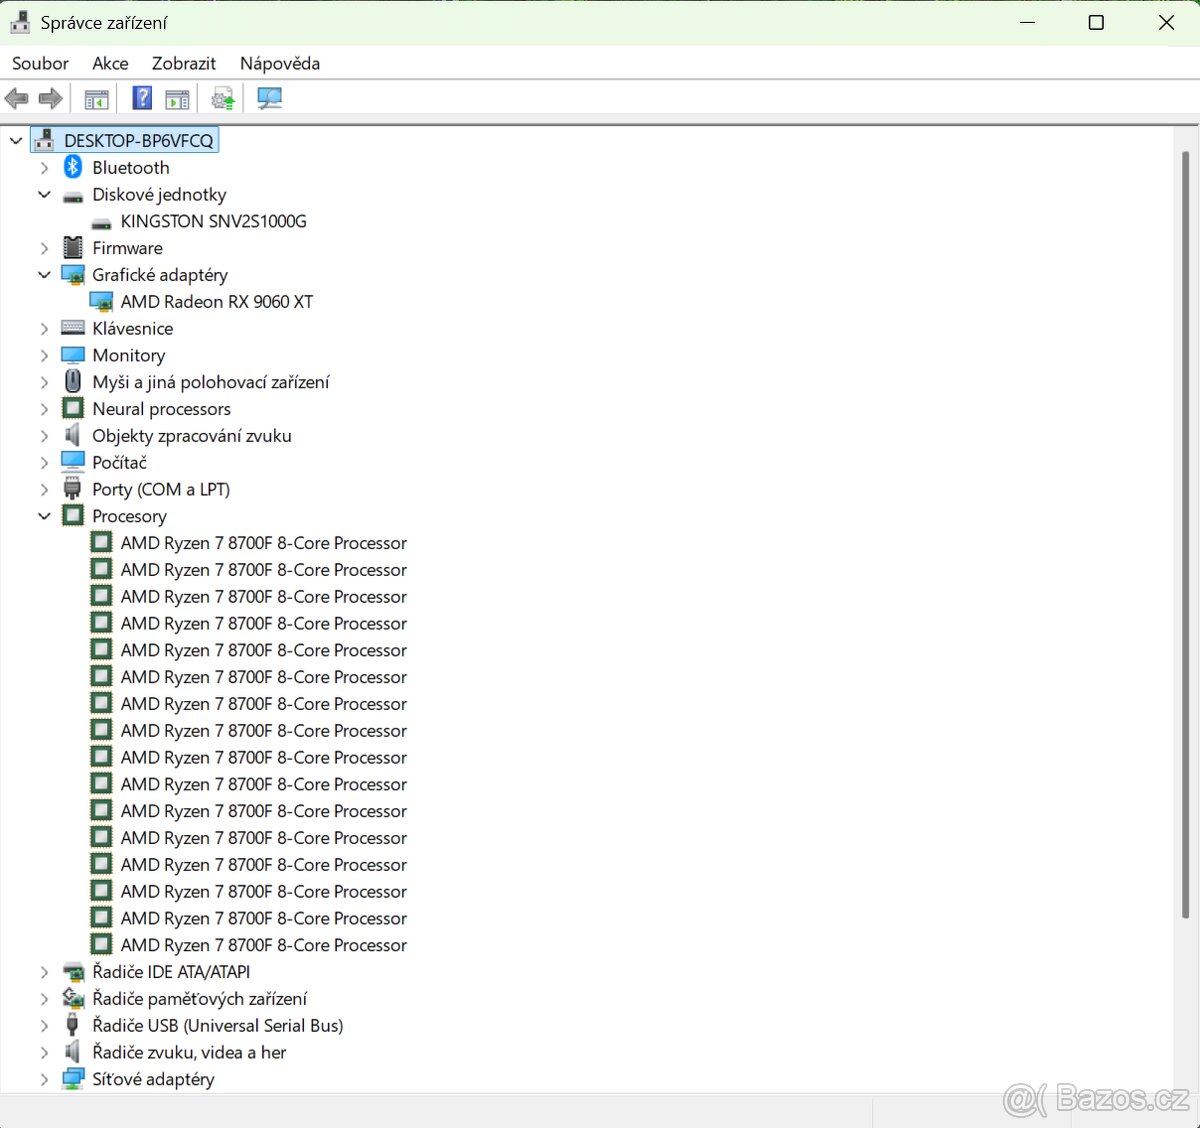Click the blue Help question mark icon
1200x1128 pixels.
click(x=143, y=98)
